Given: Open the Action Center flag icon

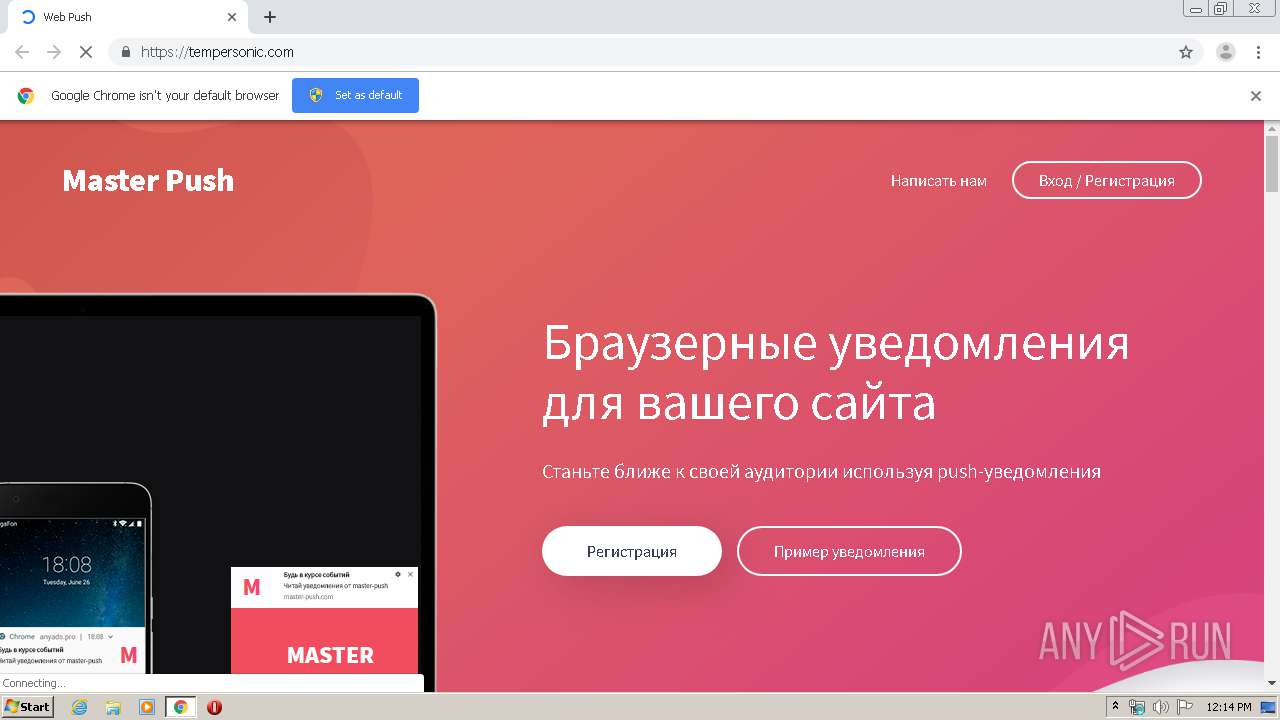Looking at the screenshot, I should [1185, 707].
